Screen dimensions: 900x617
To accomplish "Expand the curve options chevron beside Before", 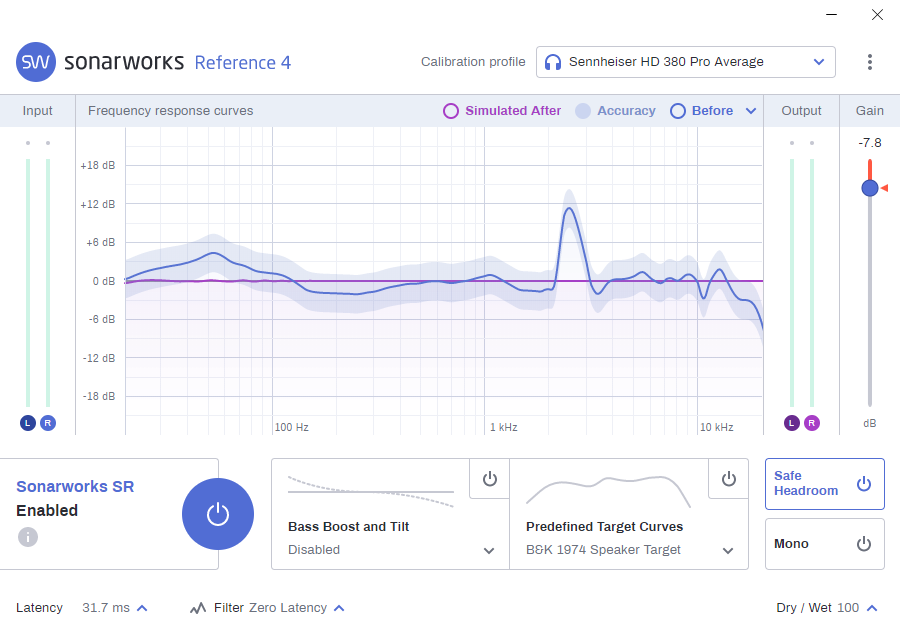I will click(751, 111).
